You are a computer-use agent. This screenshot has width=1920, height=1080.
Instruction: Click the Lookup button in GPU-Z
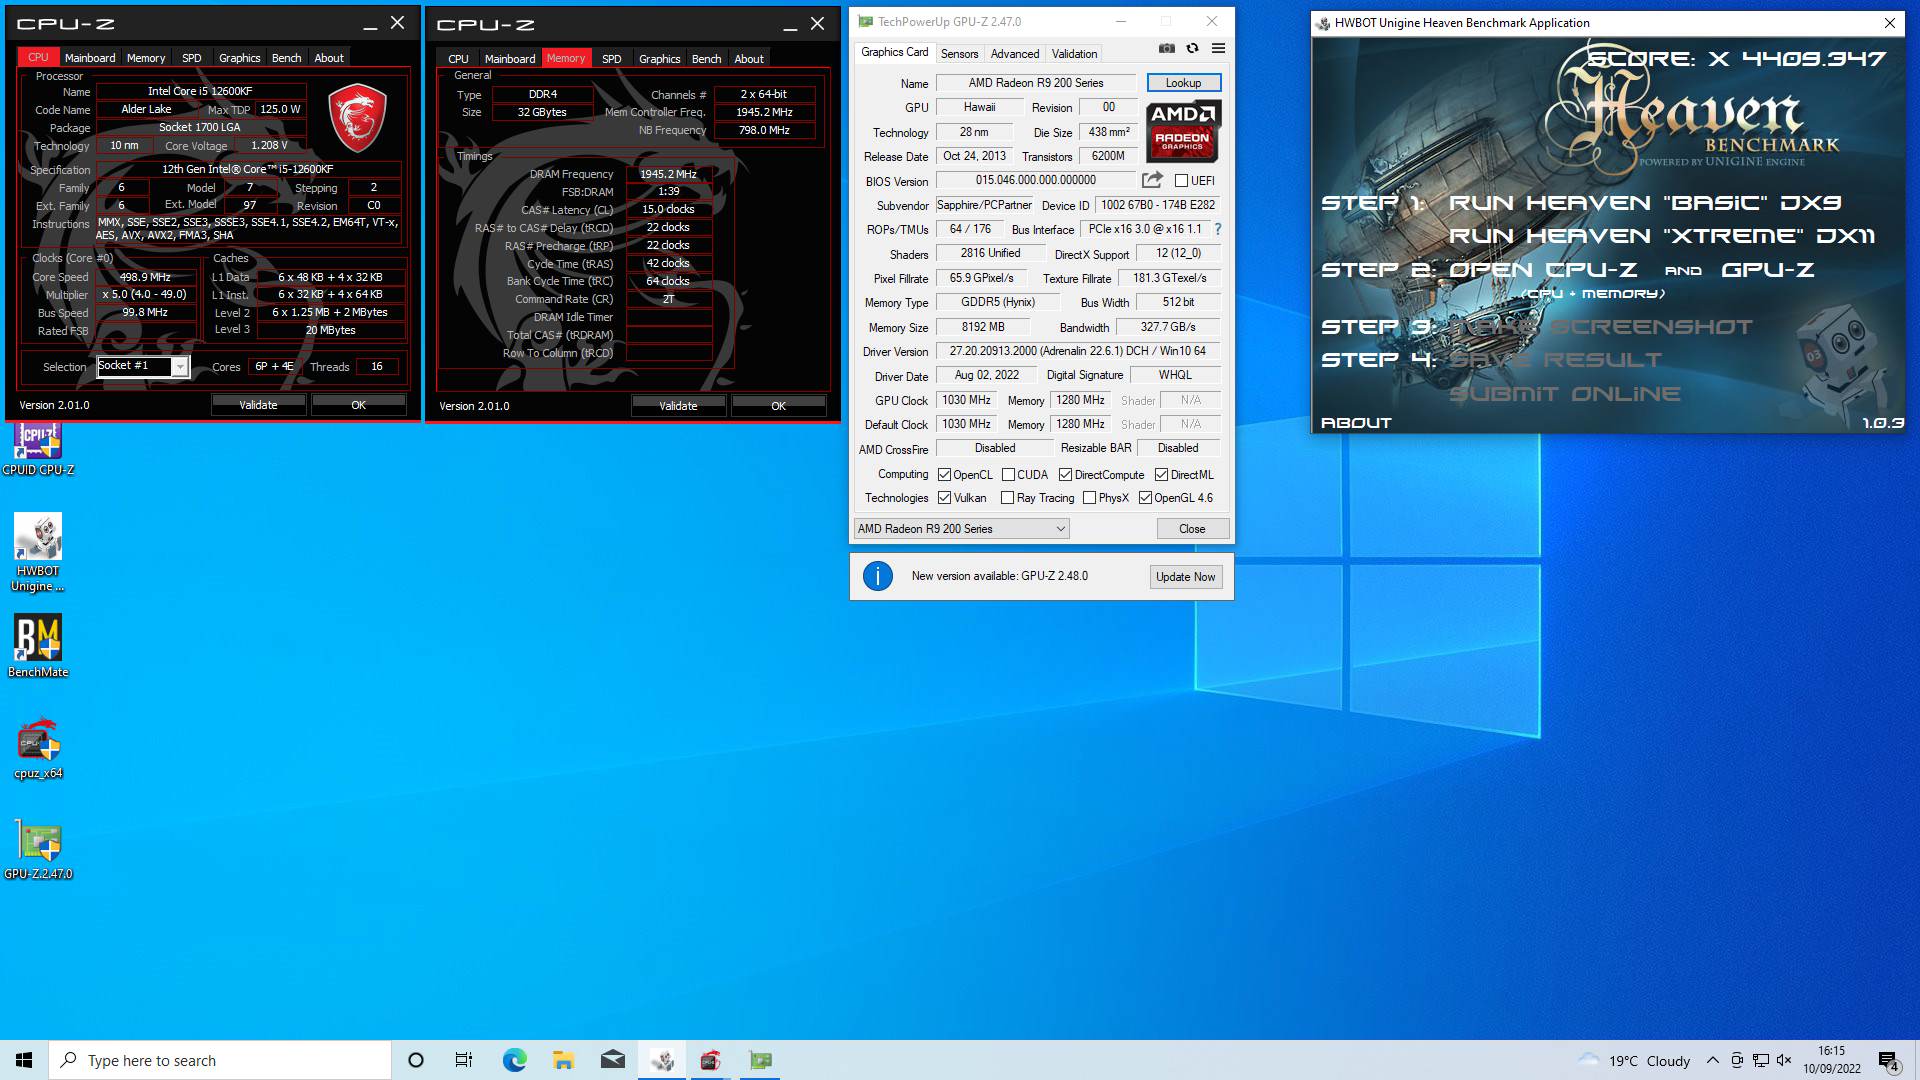click(1183, 83)
